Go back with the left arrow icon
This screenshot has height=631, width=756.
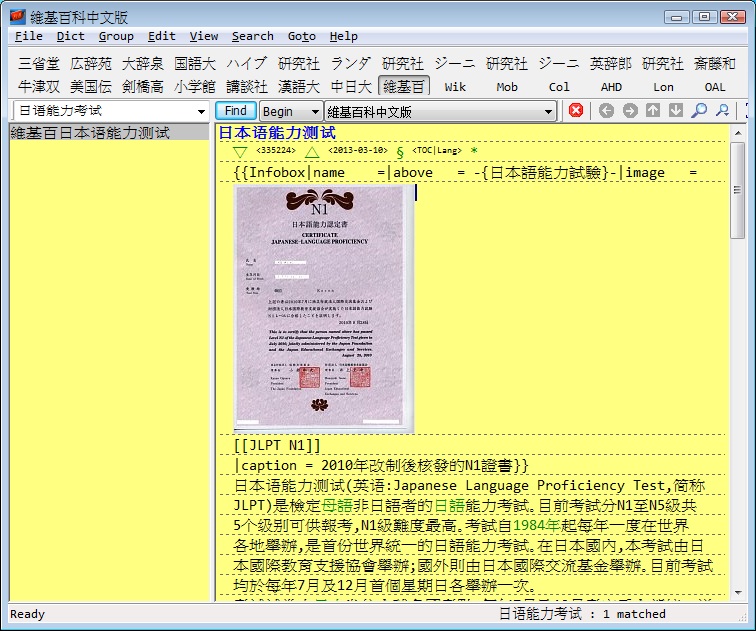pos(606,110)
